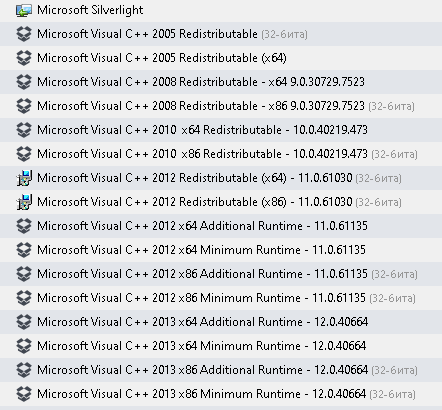
Task: Select Visual C++ 2012 x86 Minimum Runtime row
Action: (x=221, y=298)
